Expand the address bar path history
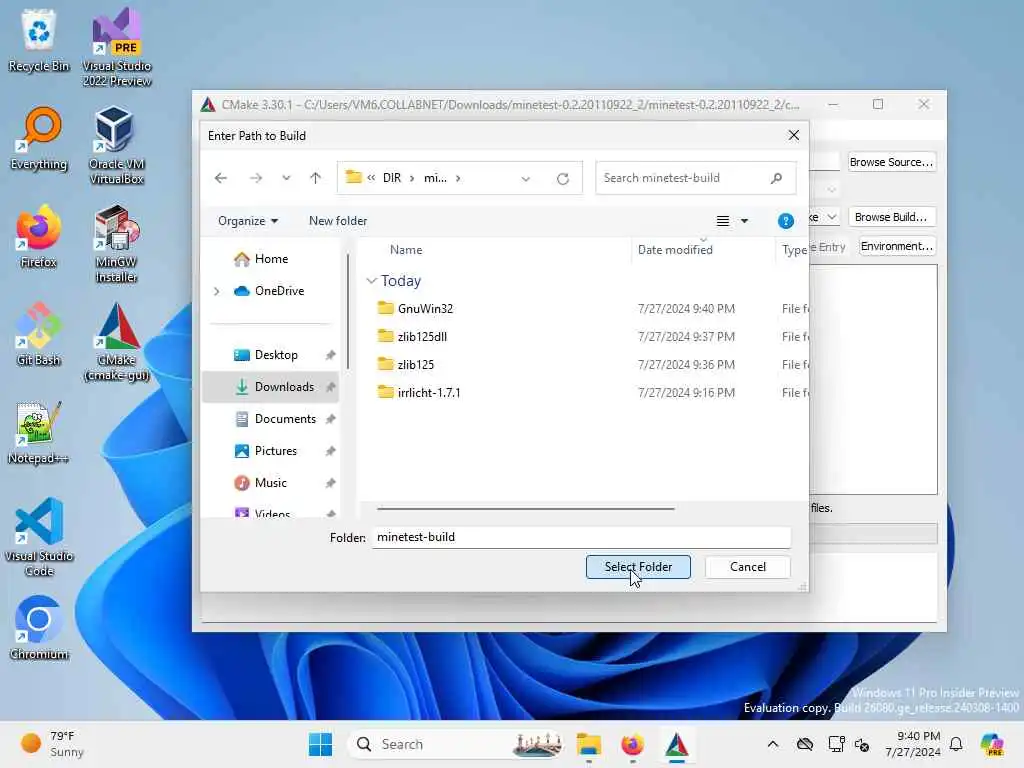Screen dimensions: 1024x768 pyautogui.click(x=526, y=178)
